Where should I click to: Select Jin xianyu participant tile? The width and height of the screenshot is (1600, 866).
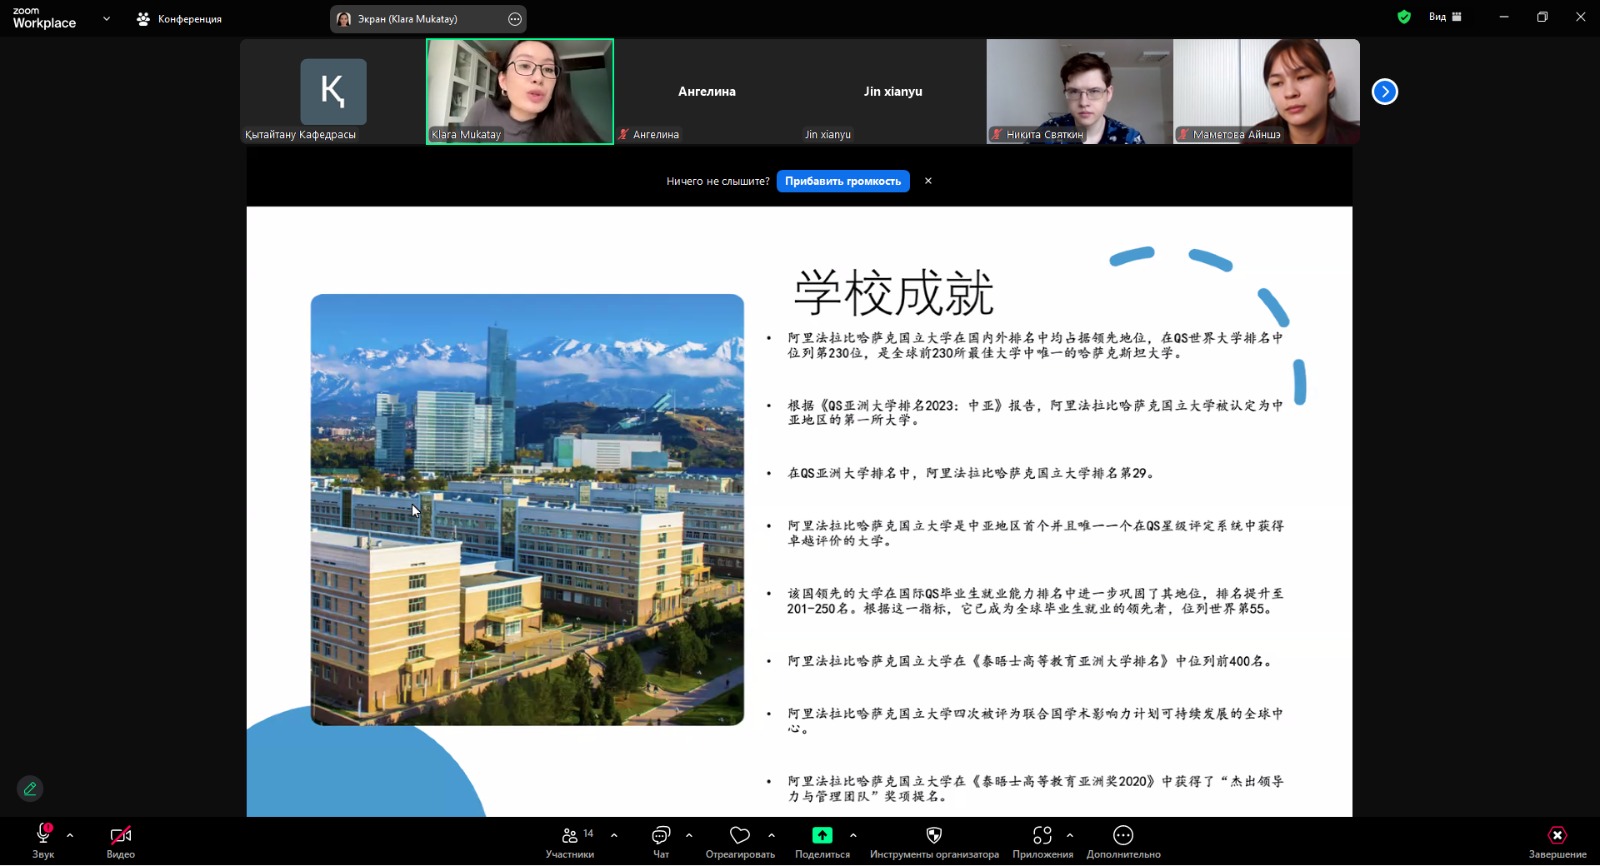893,92
